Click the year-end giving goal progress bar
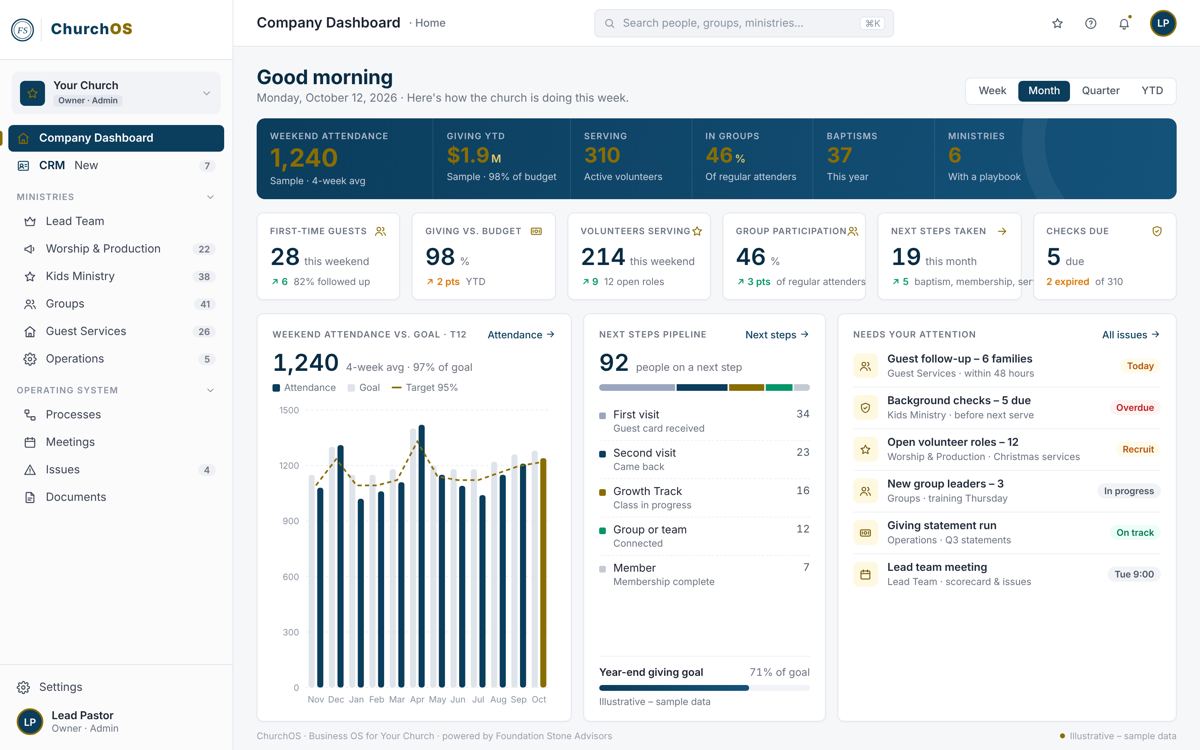Screen dimensions: 1200x750 [x=704, y=688]
